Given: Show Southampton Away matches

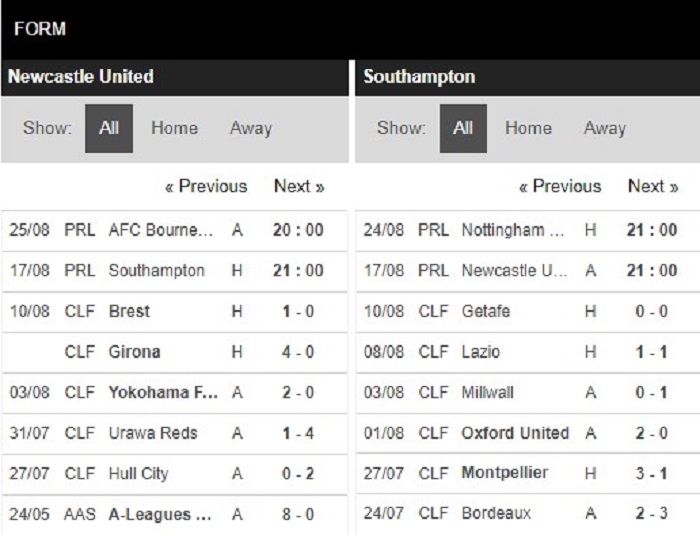Looking at the screenshot, I should click(605, 129).
